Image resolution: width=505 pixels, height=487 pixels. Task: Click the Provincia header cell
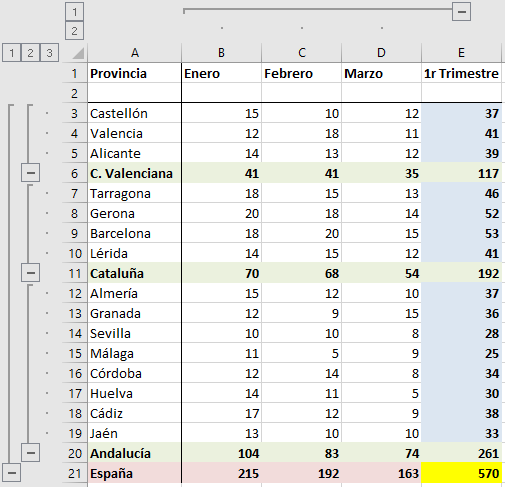point(135,73)
